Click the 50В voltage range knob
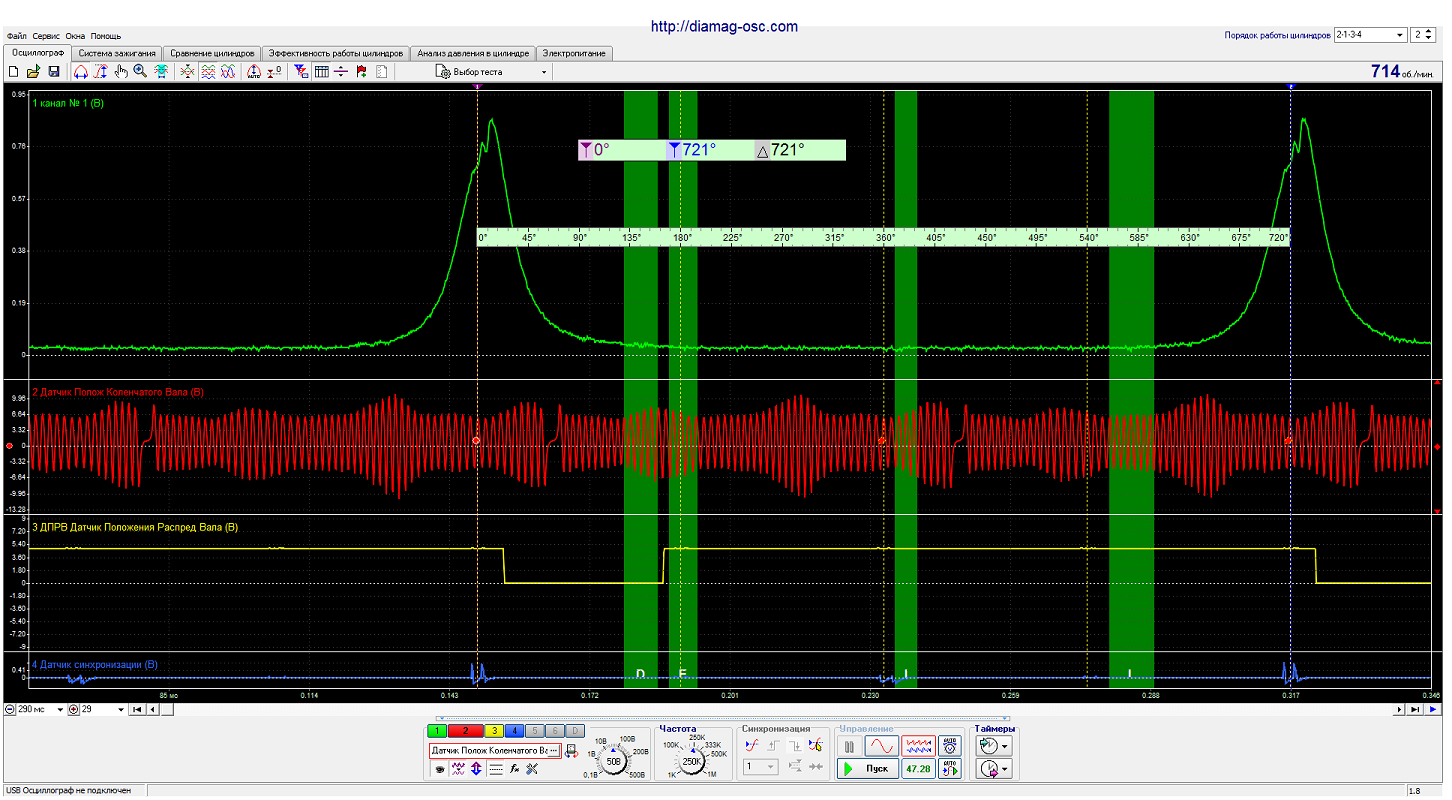The width and height of the screenshot is (1452, 800). (x=613, y=761)
